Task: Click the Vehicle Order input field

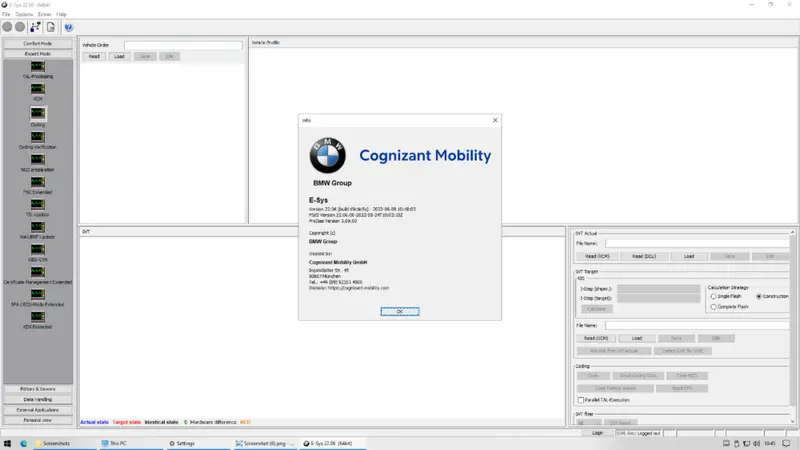Action: pyautogui.click(x=183, y=45)
